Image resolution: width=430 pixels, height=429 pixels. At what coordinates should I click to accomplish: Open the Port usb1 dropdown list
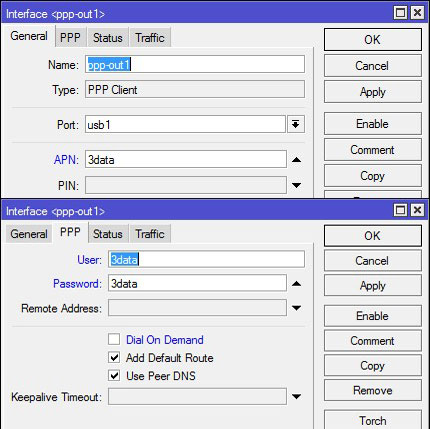point(295,125)
